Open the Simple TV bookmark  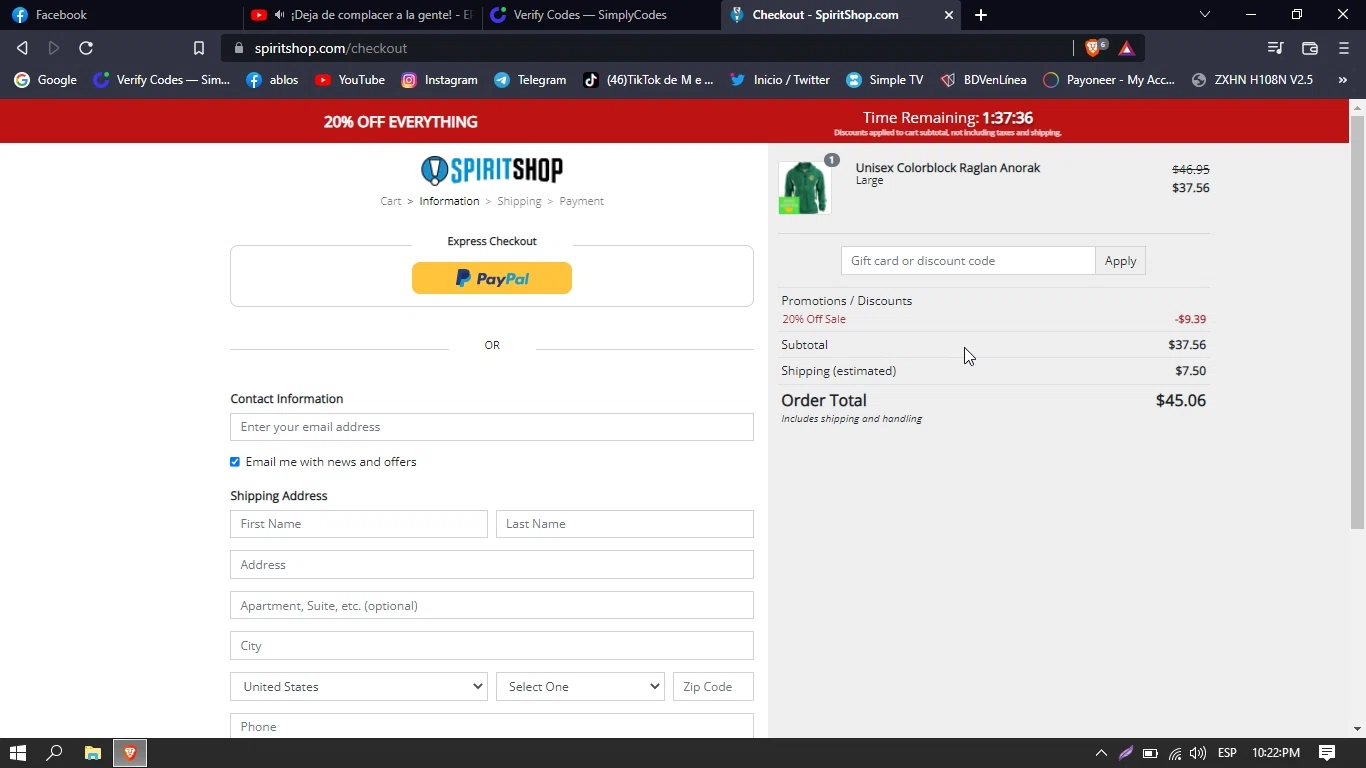885,80
